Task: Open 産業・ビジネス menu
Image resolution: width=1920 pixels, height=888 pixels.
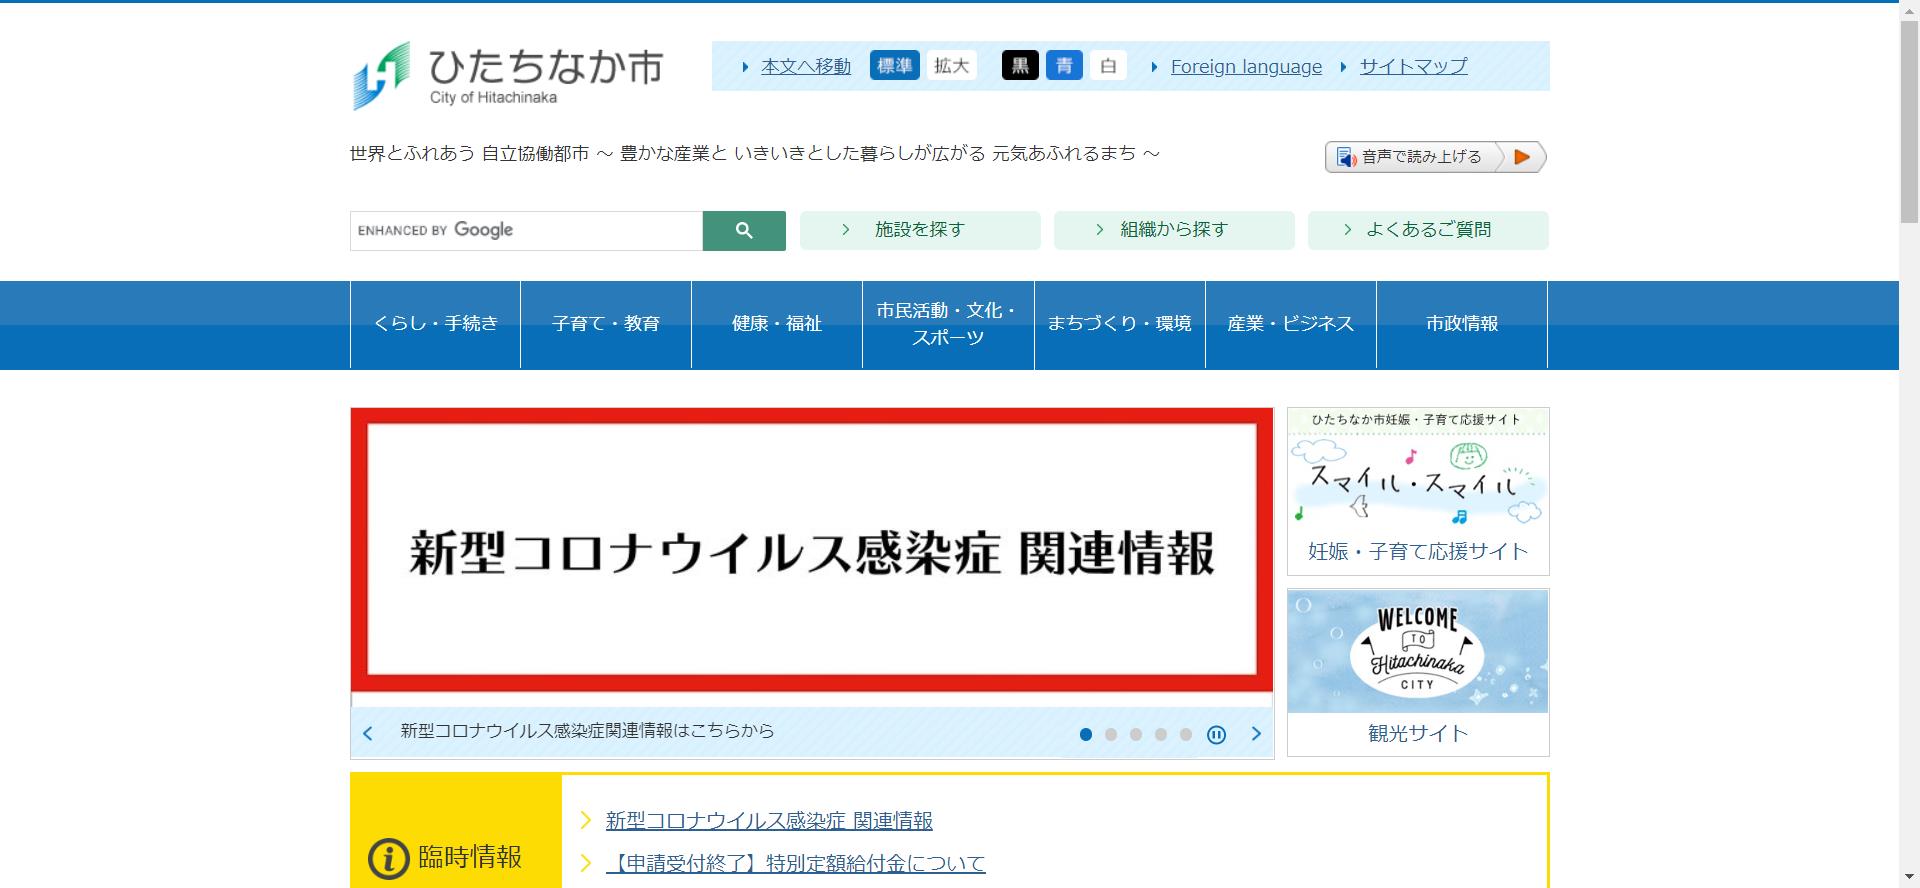Action: click(x=1291, y=324)
